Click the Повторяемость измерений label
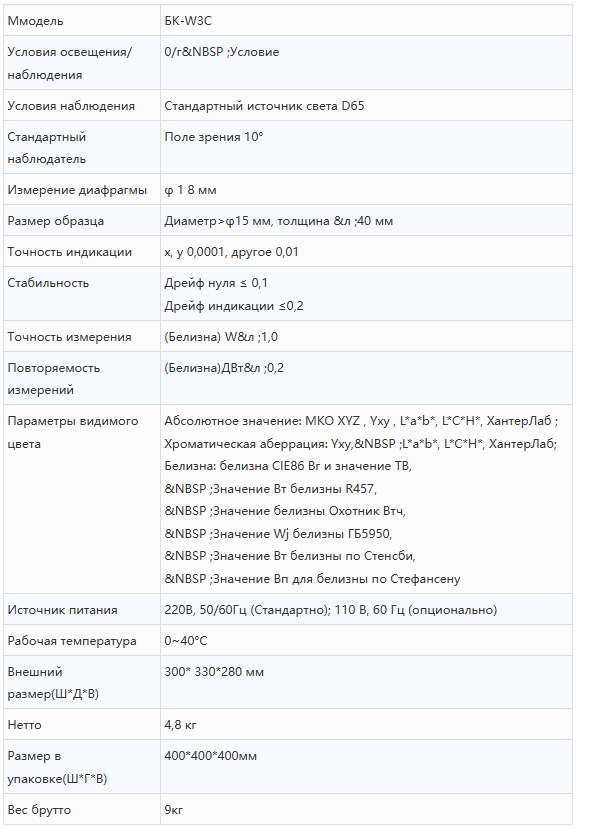 click(53, 379)
